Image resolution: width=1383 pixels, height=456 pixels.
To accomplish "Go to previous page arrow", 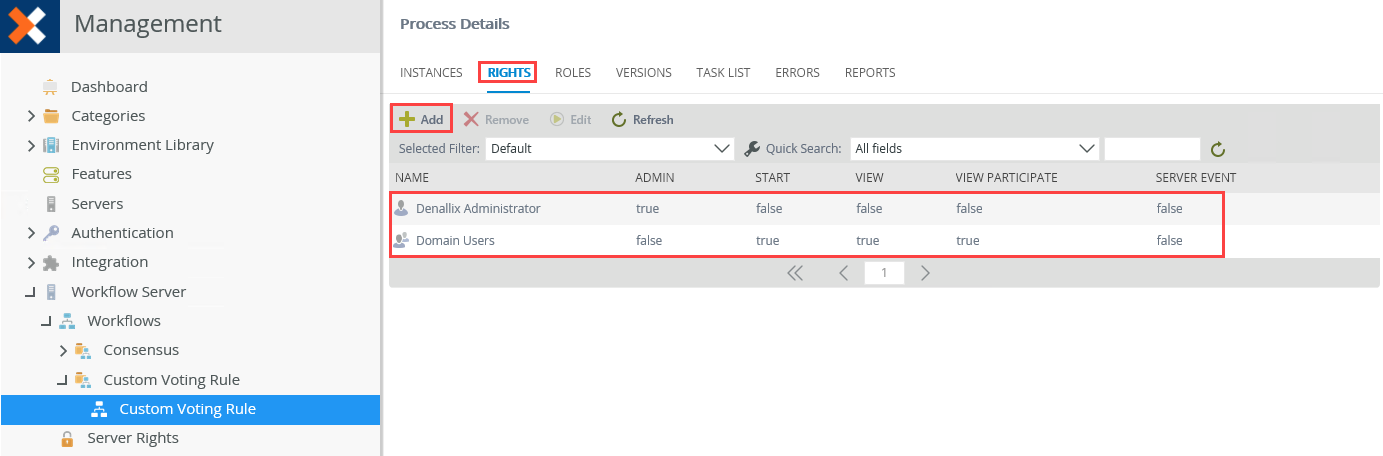I will pos(843,273).
